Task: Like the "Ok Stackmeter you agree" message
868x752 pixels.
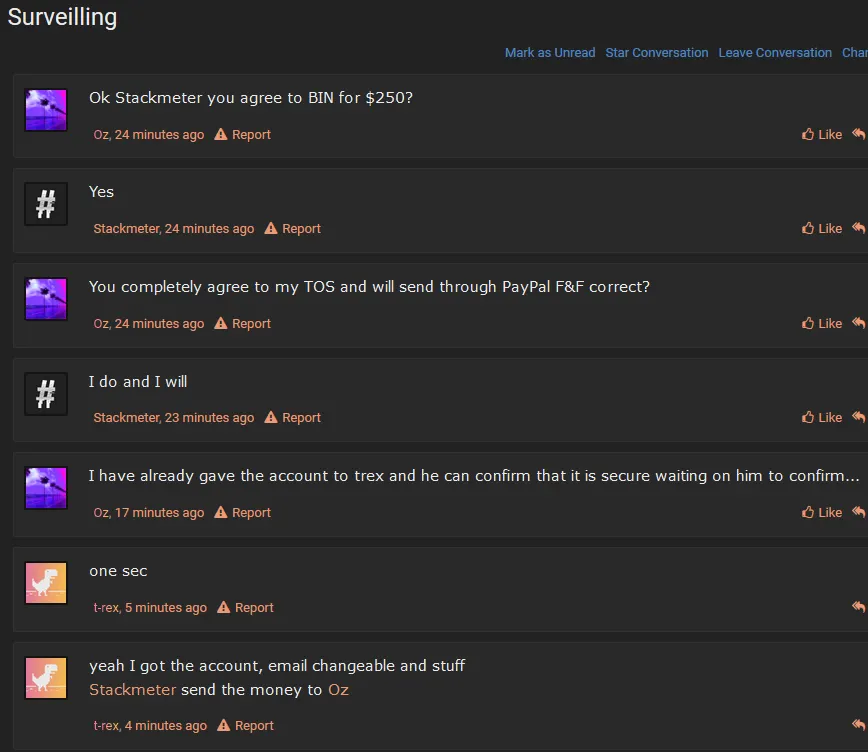Action: click(822, 135)
